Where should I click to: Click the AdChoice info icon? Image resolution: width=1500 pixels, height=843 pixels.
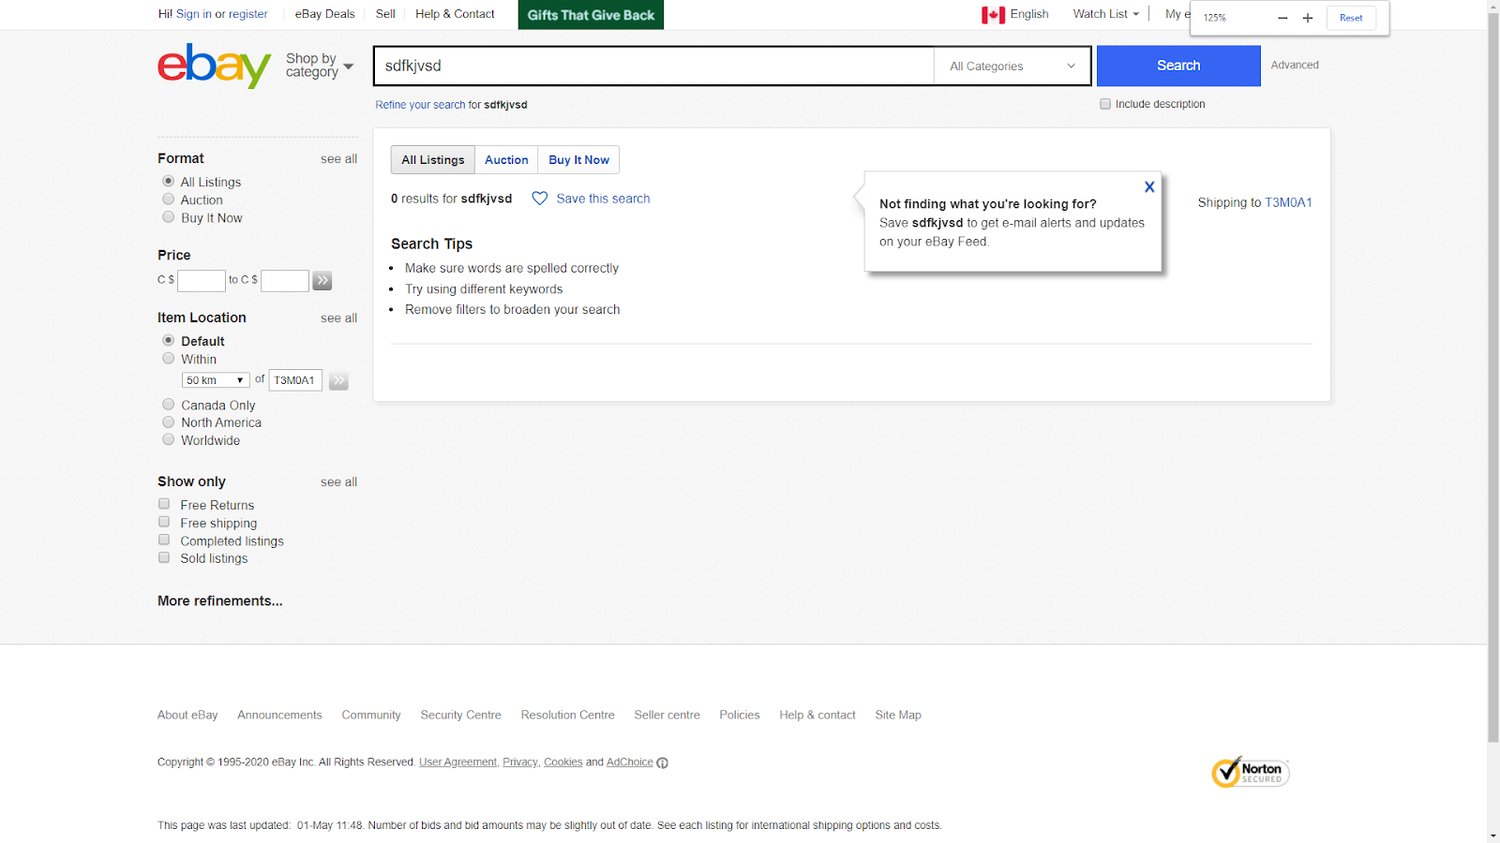click(662, 763)
